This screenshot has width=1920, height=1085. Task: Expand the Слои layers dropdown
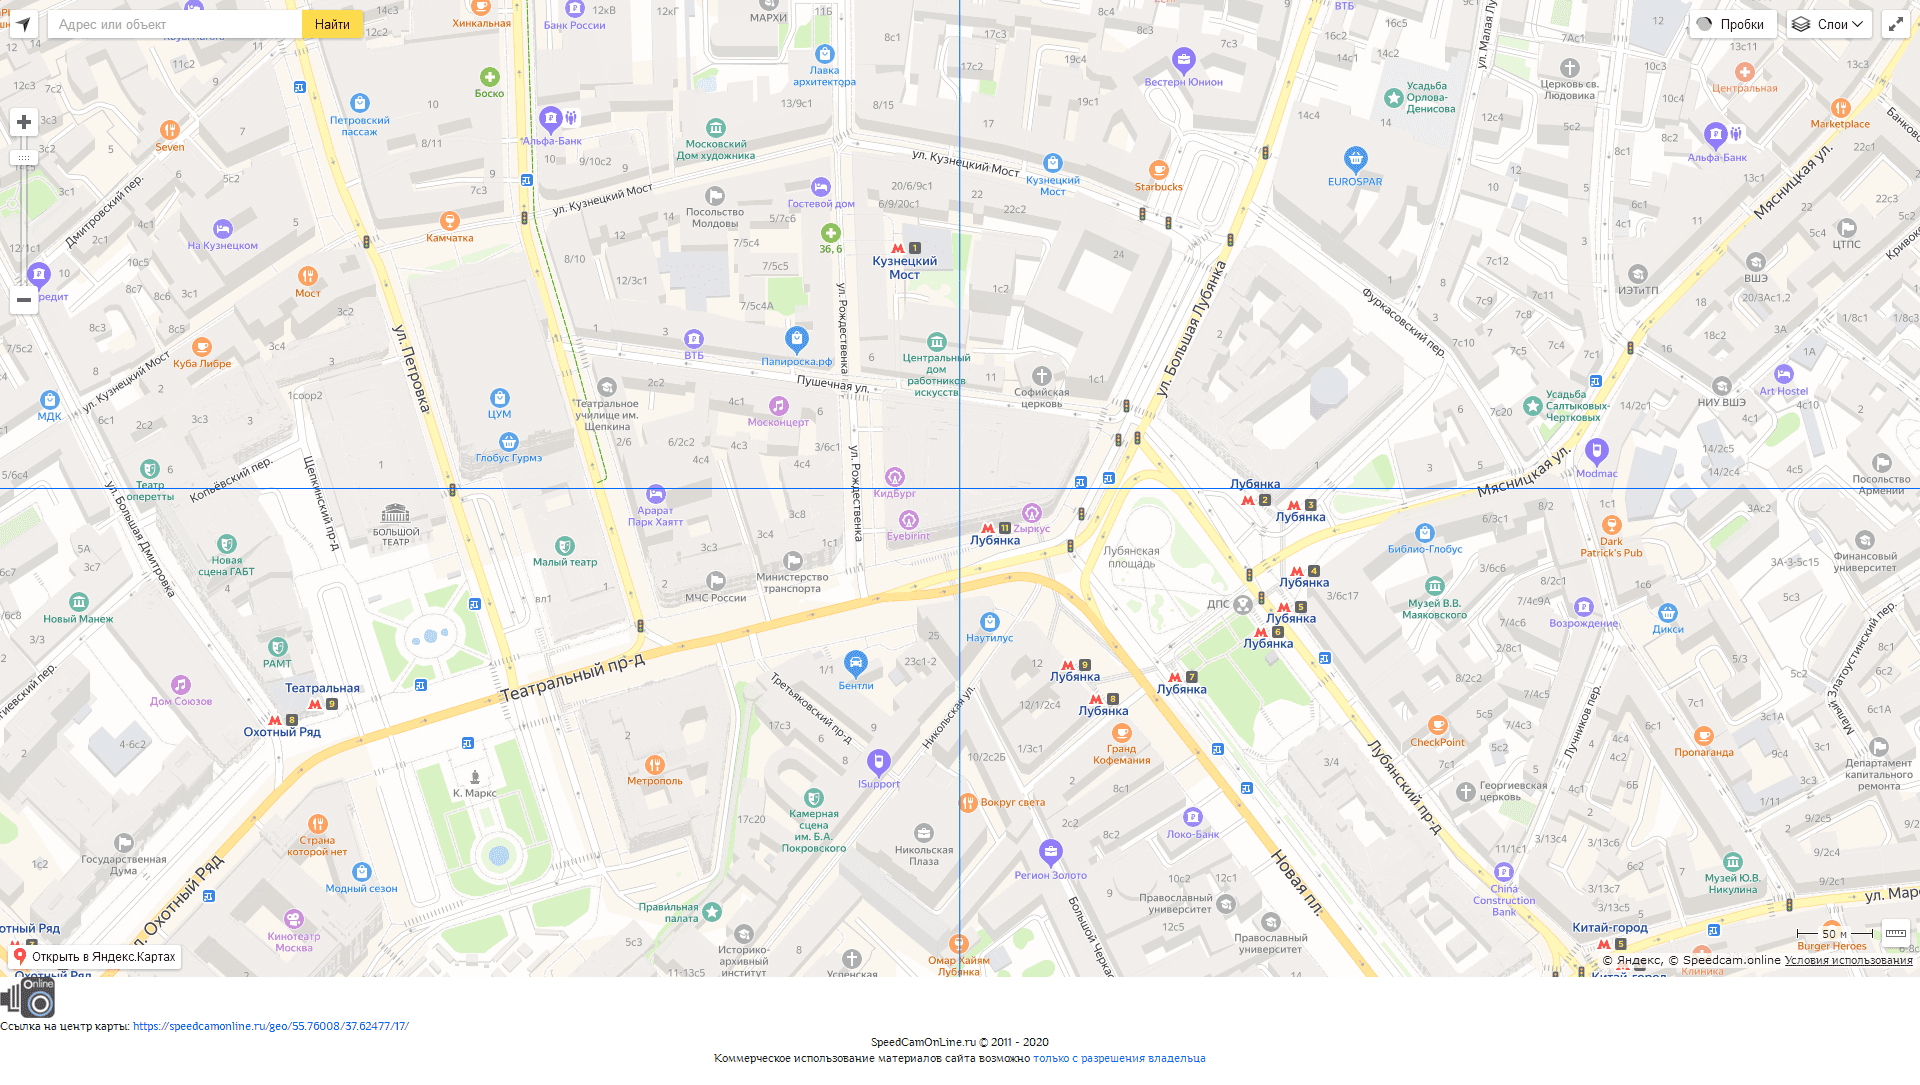tap(1829, 24)
